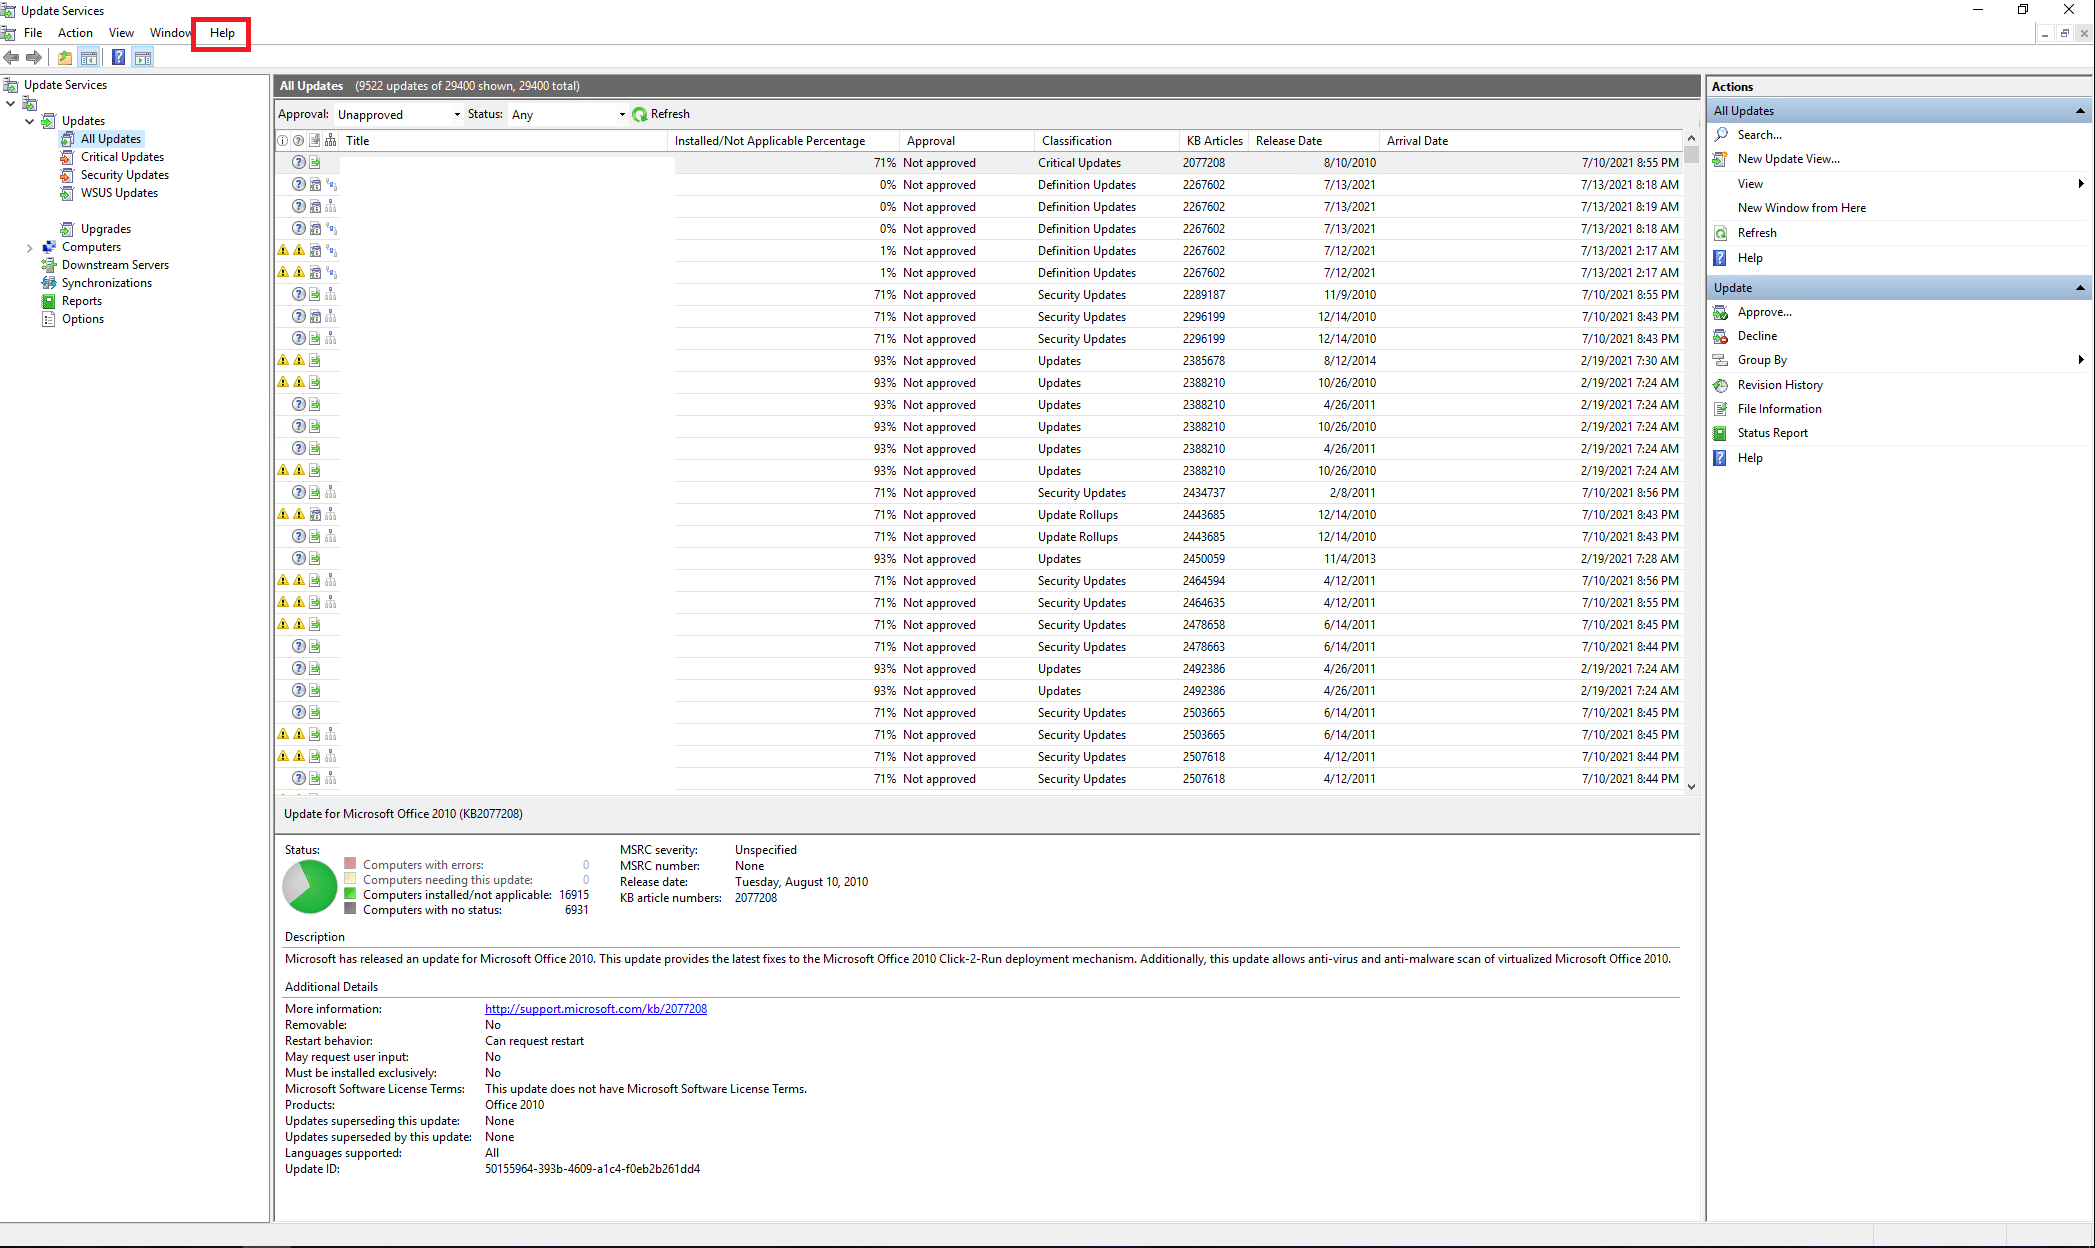Open the Action menu

coord(75,33)
